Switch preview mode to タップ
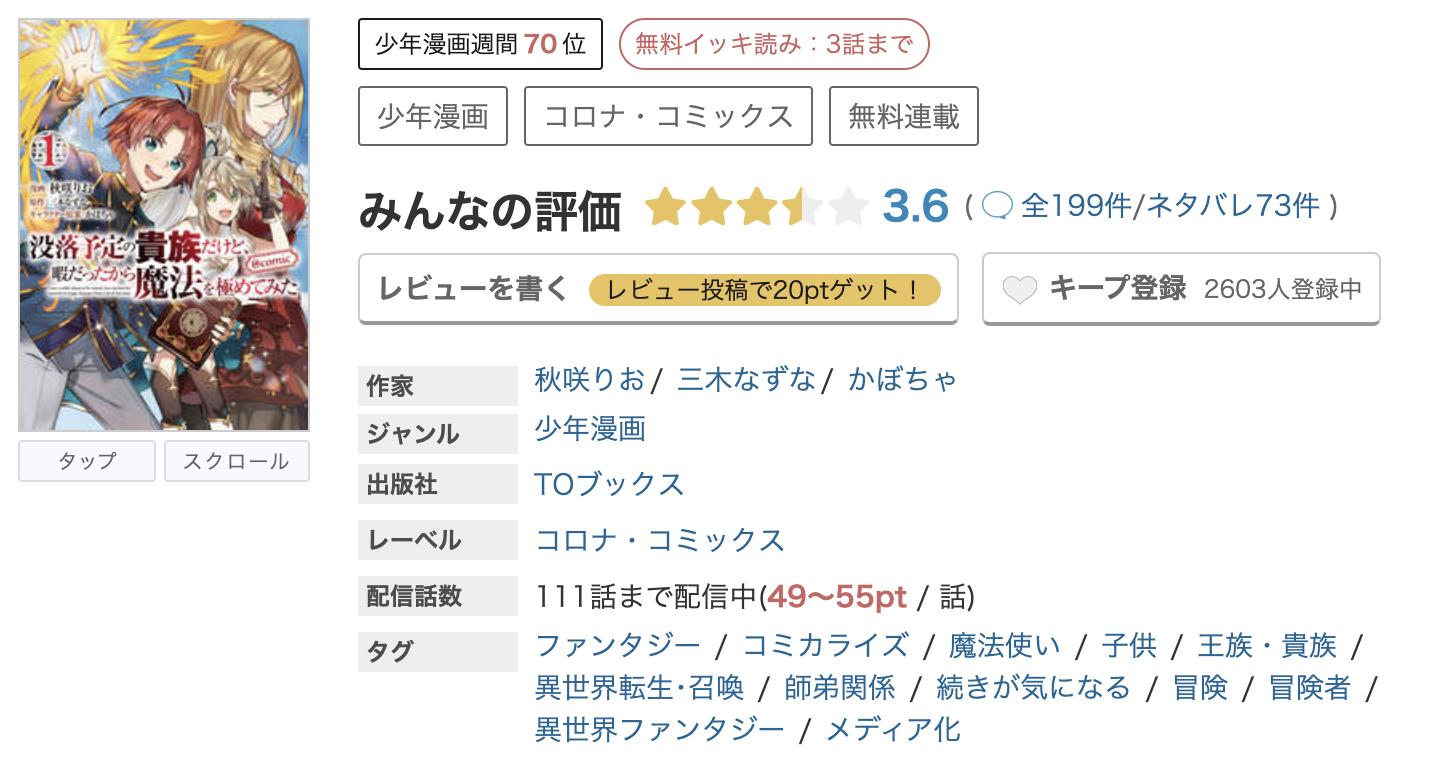This screenshot has height=764, width=1432. pos(86,461)
